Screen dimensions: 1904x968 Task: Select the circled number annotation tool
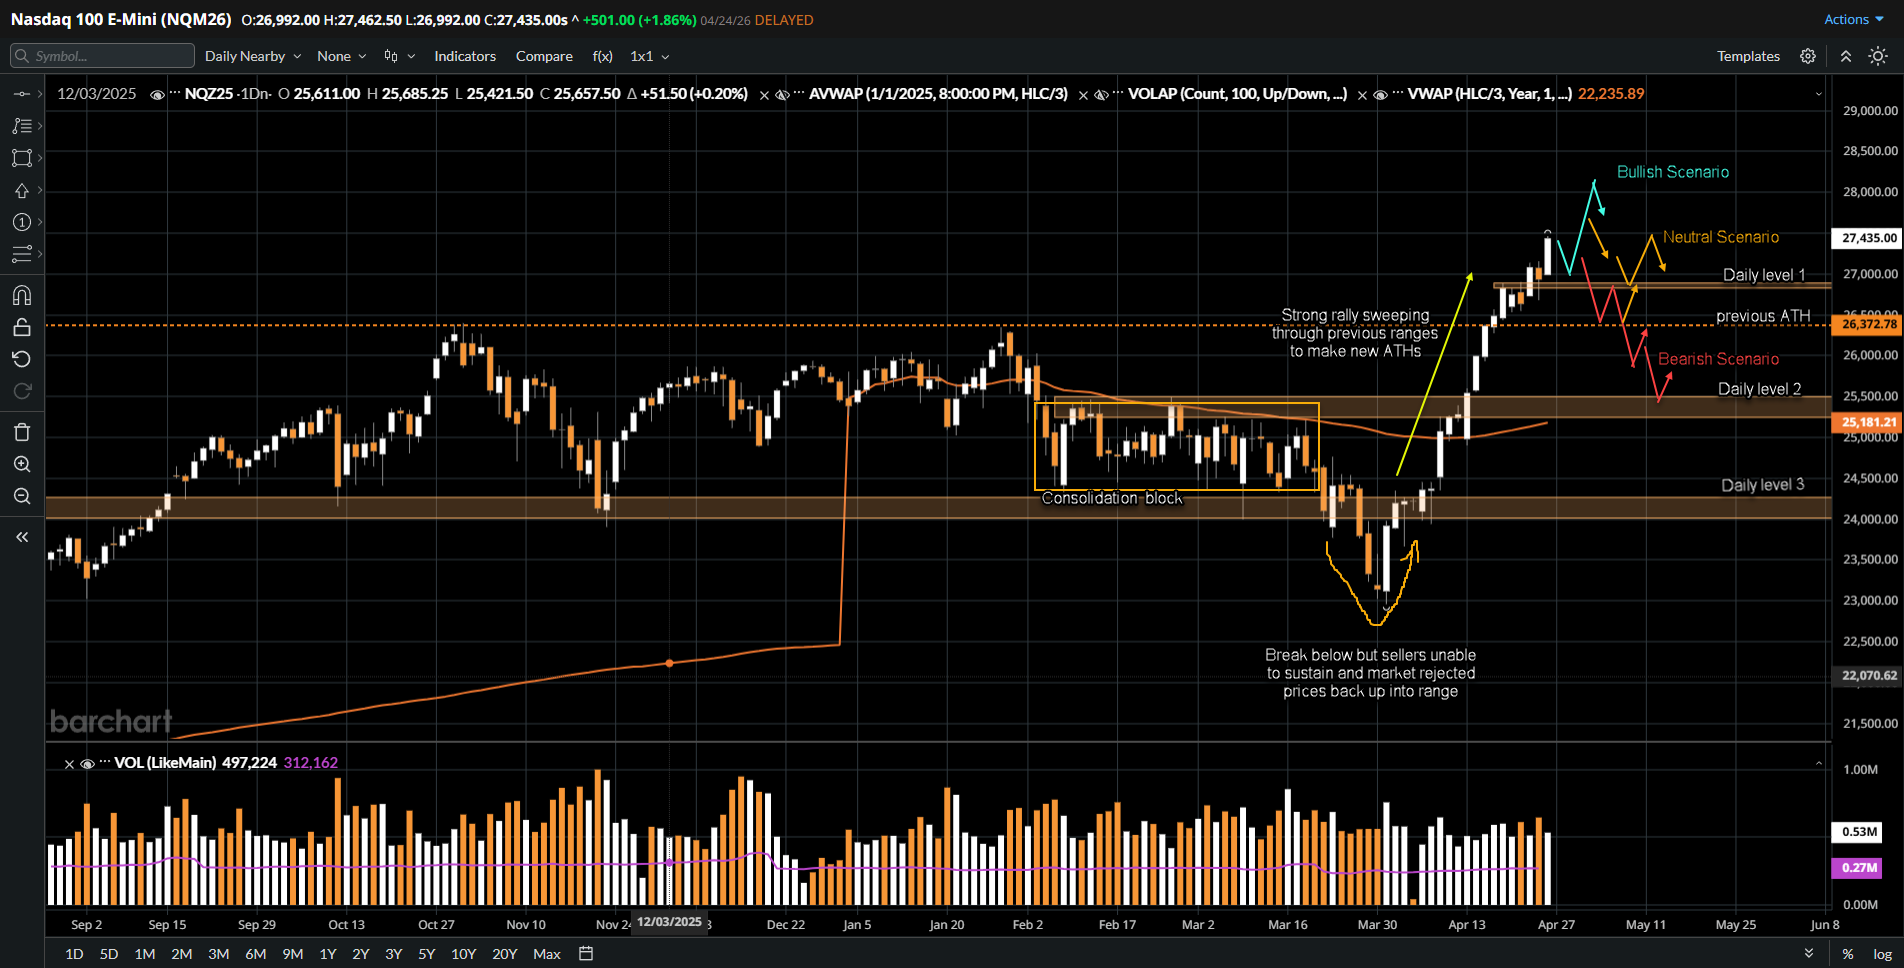[21, 222]
